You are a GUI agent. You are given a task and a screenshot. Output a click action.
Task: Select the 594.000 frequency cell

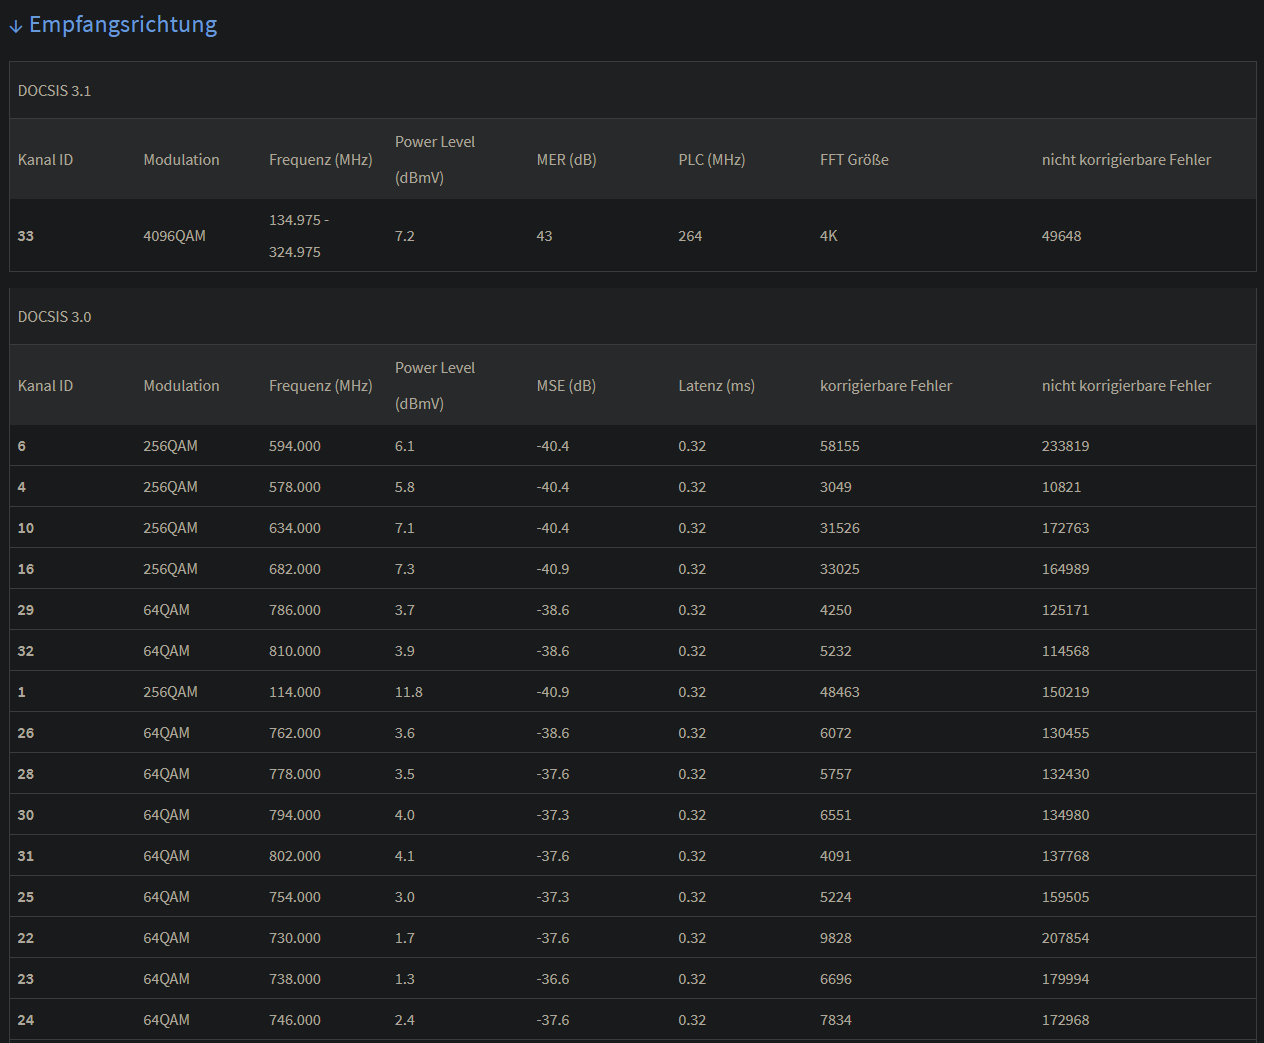295,446
